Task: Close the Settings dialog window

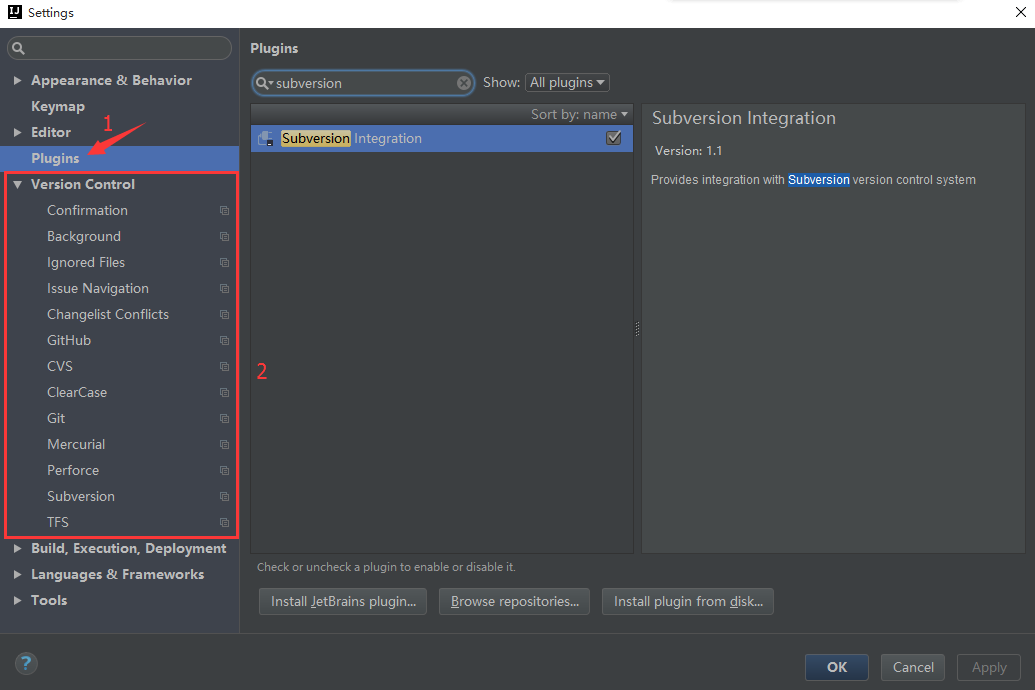Action: point(1020,12)
